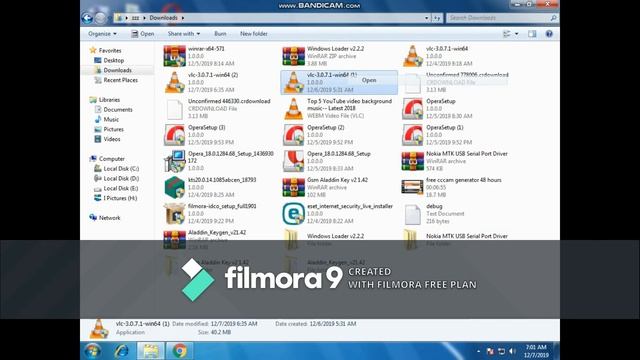Launch Internet Explorer from the taskbar

(x=121, y=351)
